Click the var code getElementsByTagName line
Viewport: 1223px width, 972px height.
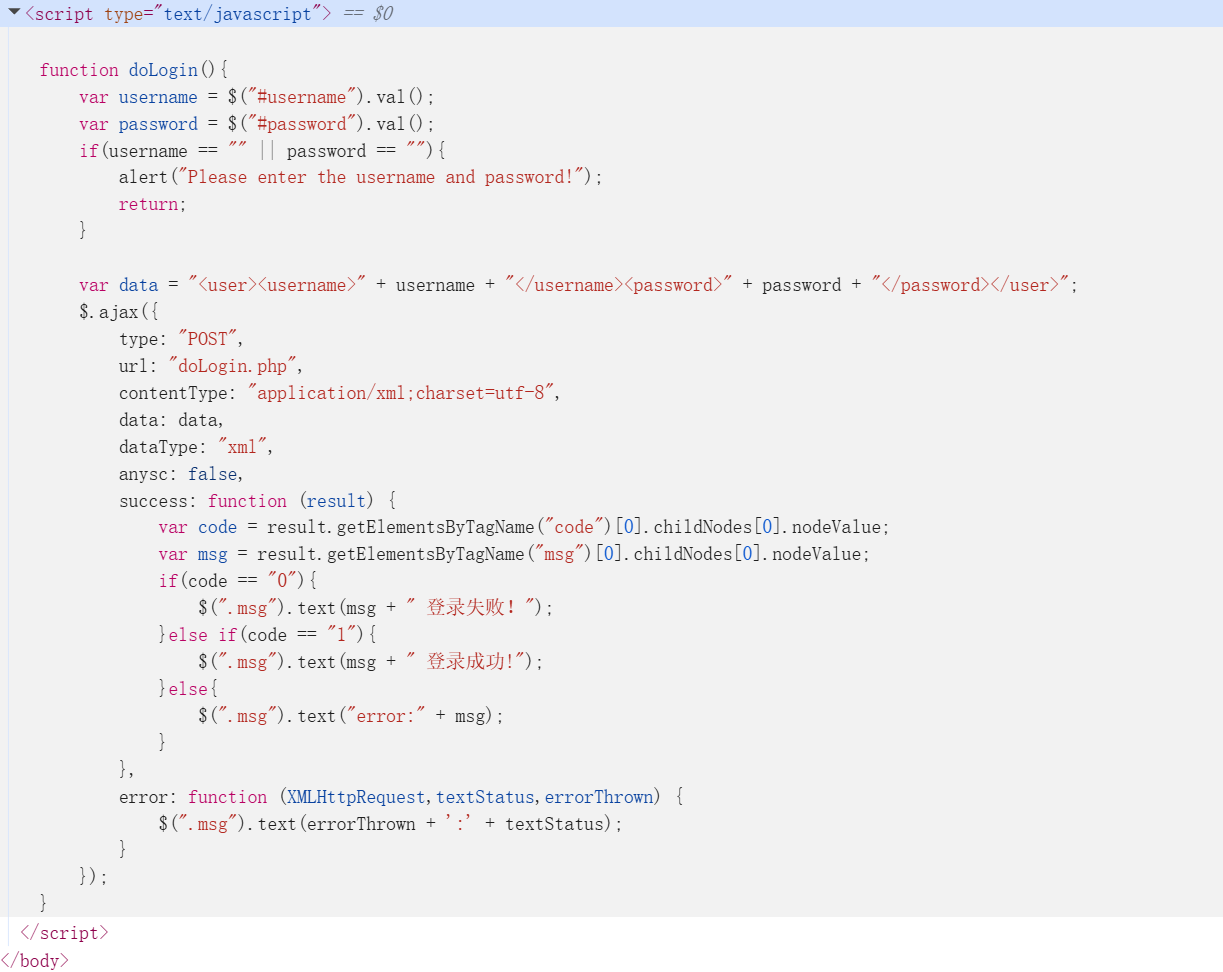[524, 527]
